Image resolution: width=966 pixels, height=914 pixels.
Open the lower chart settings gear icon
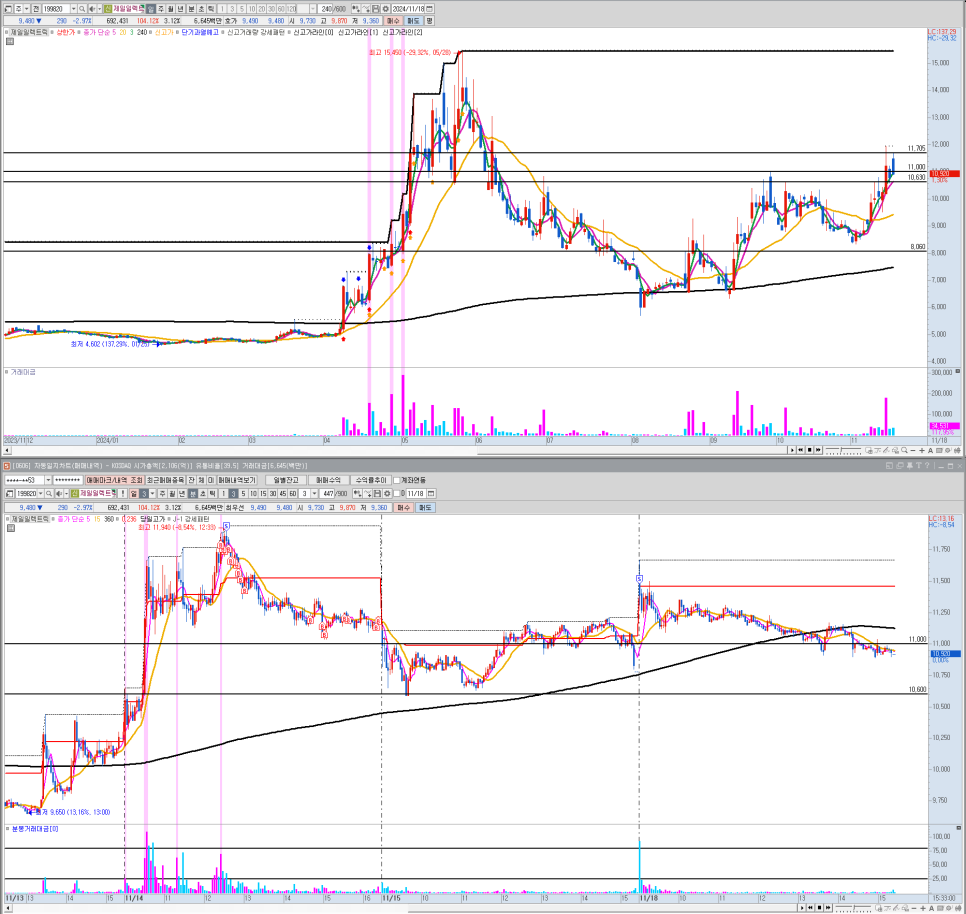click(x=388, y=493)
